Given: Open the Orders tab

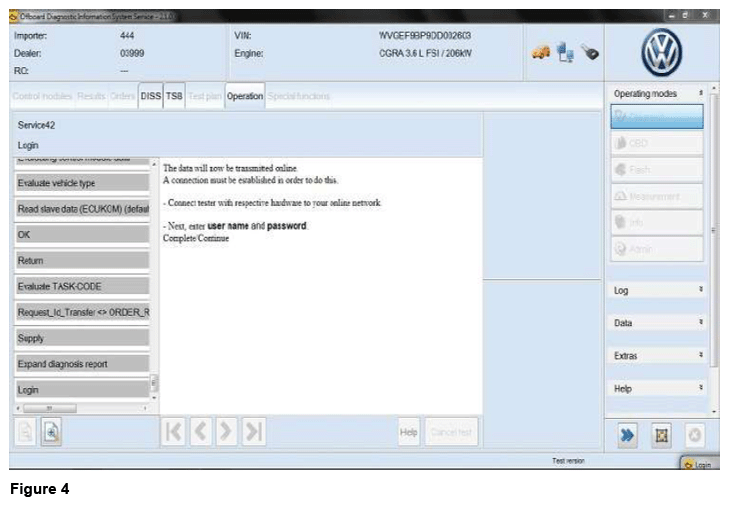Looking at the screenshot, I should pyautogui.click(x=122, y=96).
